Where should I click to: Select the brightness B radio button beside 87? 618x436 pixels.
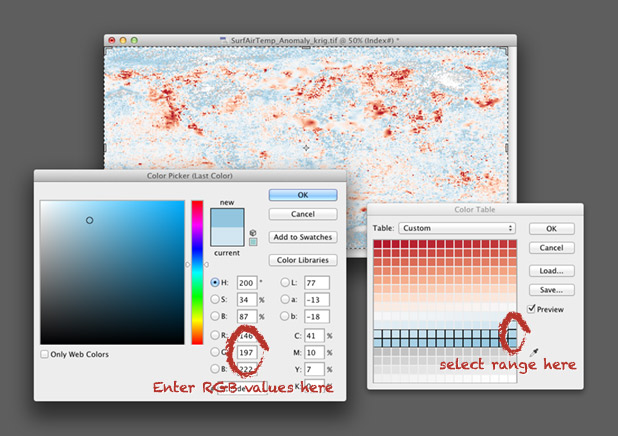(x=215, y=316)
